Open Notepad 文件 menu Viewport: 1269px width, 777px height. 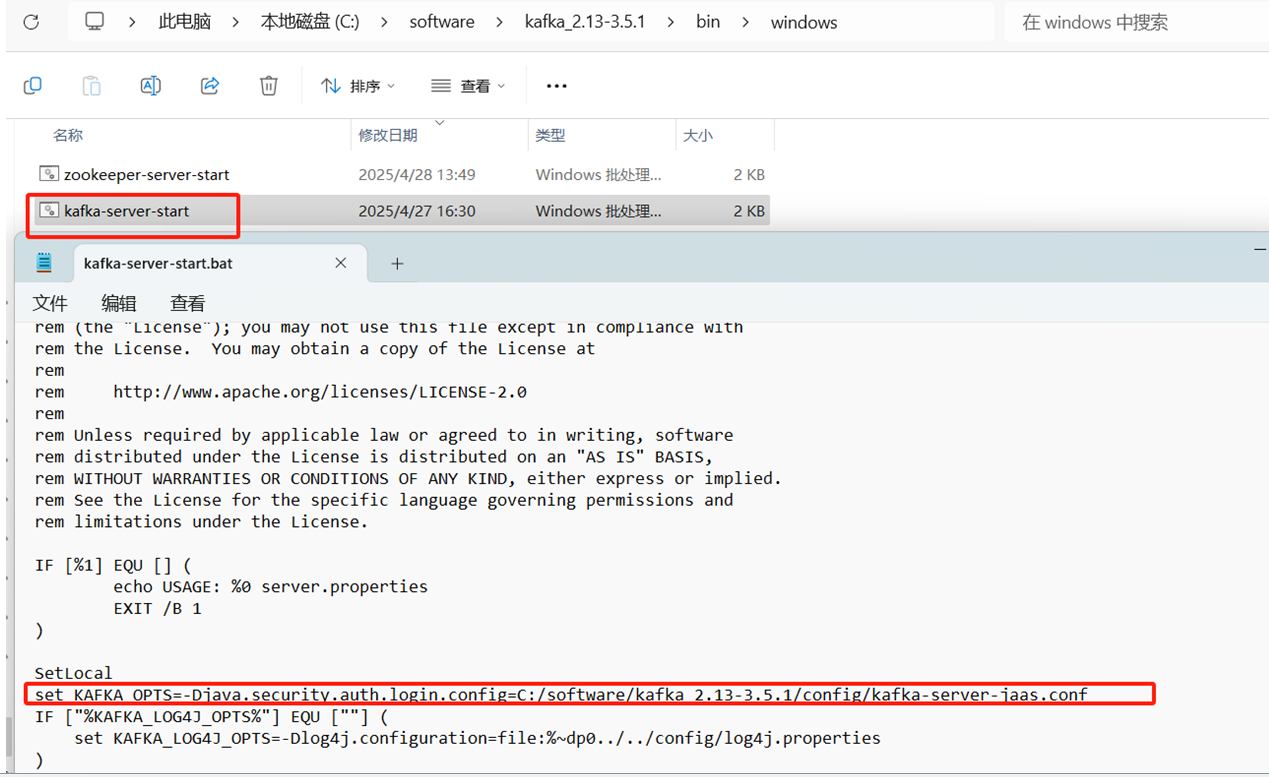click(50, 303)
